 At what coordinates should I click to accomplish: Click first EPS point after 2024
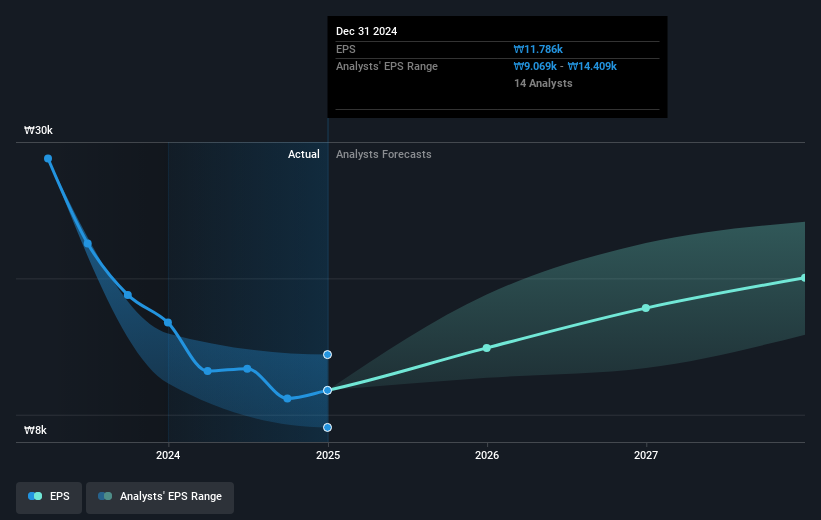tap(207, 371)
